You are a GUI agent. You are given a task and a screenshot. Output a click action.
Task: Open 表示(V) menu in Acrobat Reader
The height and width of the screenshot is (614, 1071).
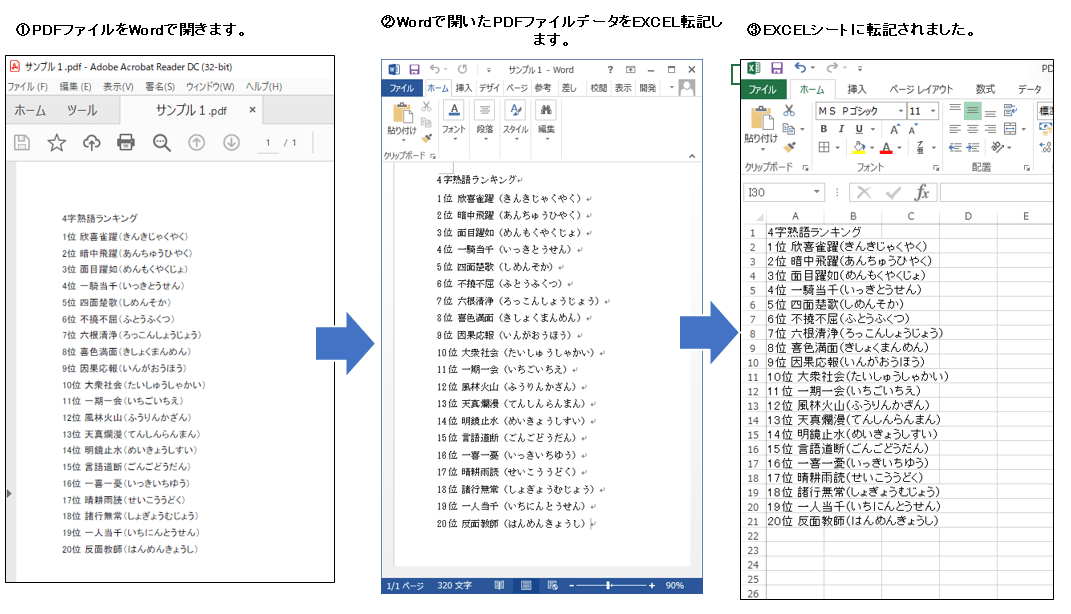[118, 87]
